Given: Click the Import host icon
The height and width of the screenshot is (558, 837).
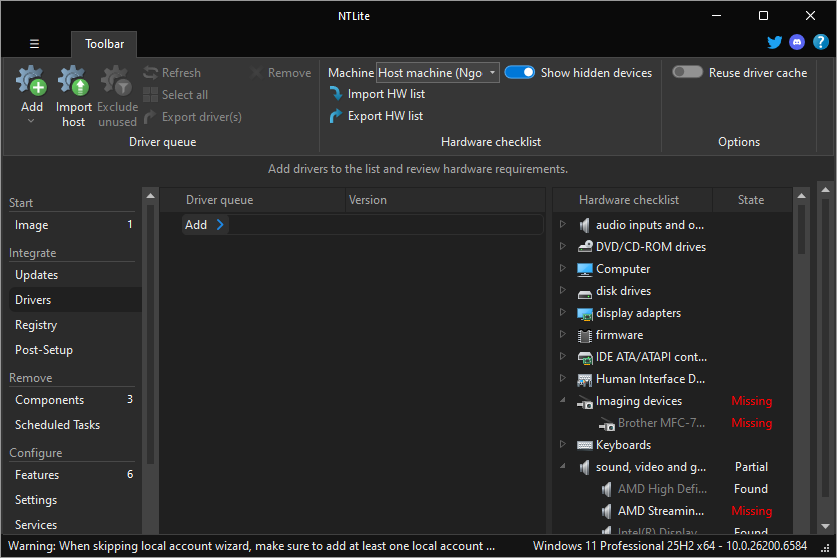Looking at the screenshot, I should (x=73, y=81).
